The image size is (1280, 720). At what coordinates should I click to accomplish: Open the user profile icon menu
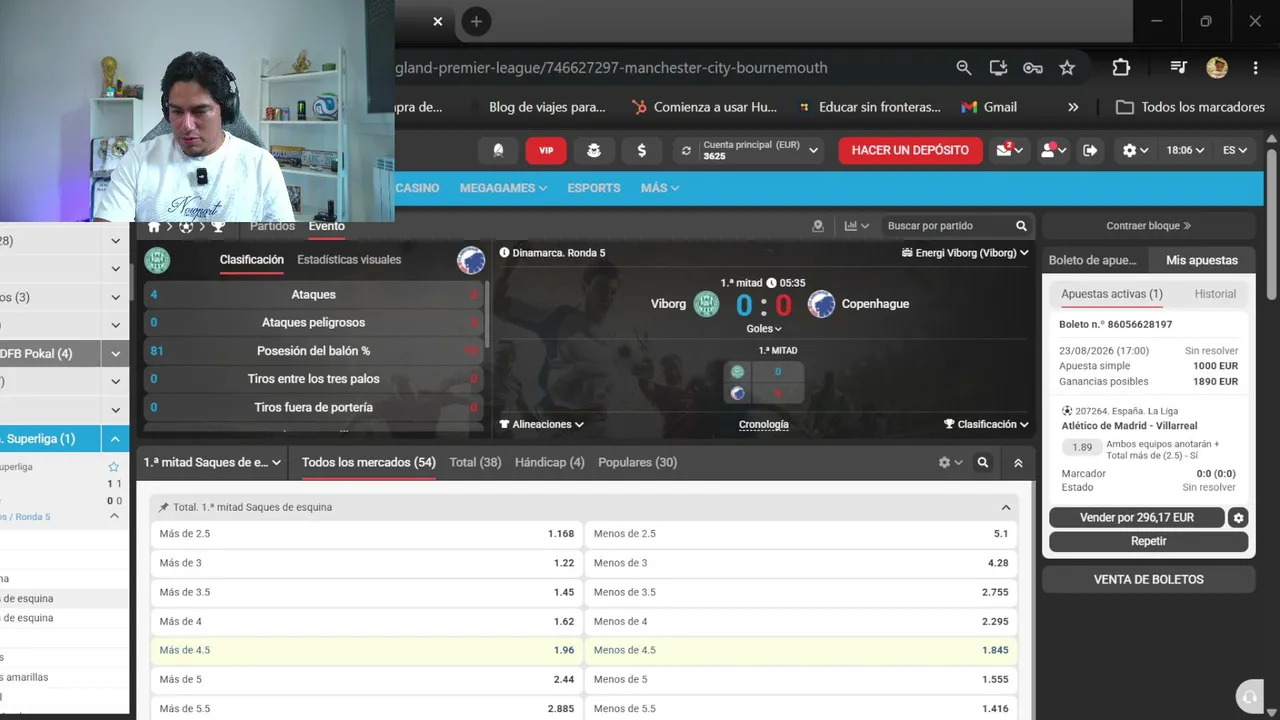click(x=1053, y=150)
